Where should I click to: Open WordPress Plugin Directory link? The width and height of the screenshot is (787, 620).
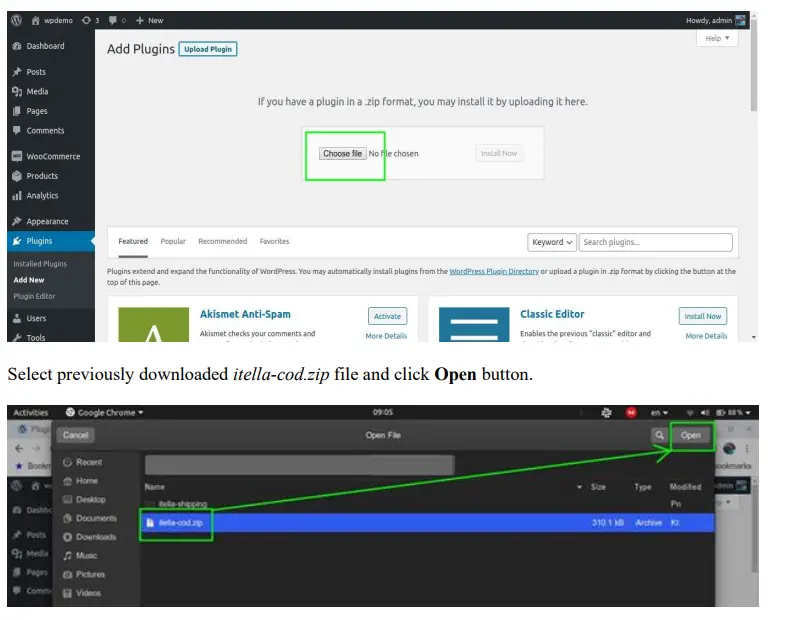[x=494, y=271]
